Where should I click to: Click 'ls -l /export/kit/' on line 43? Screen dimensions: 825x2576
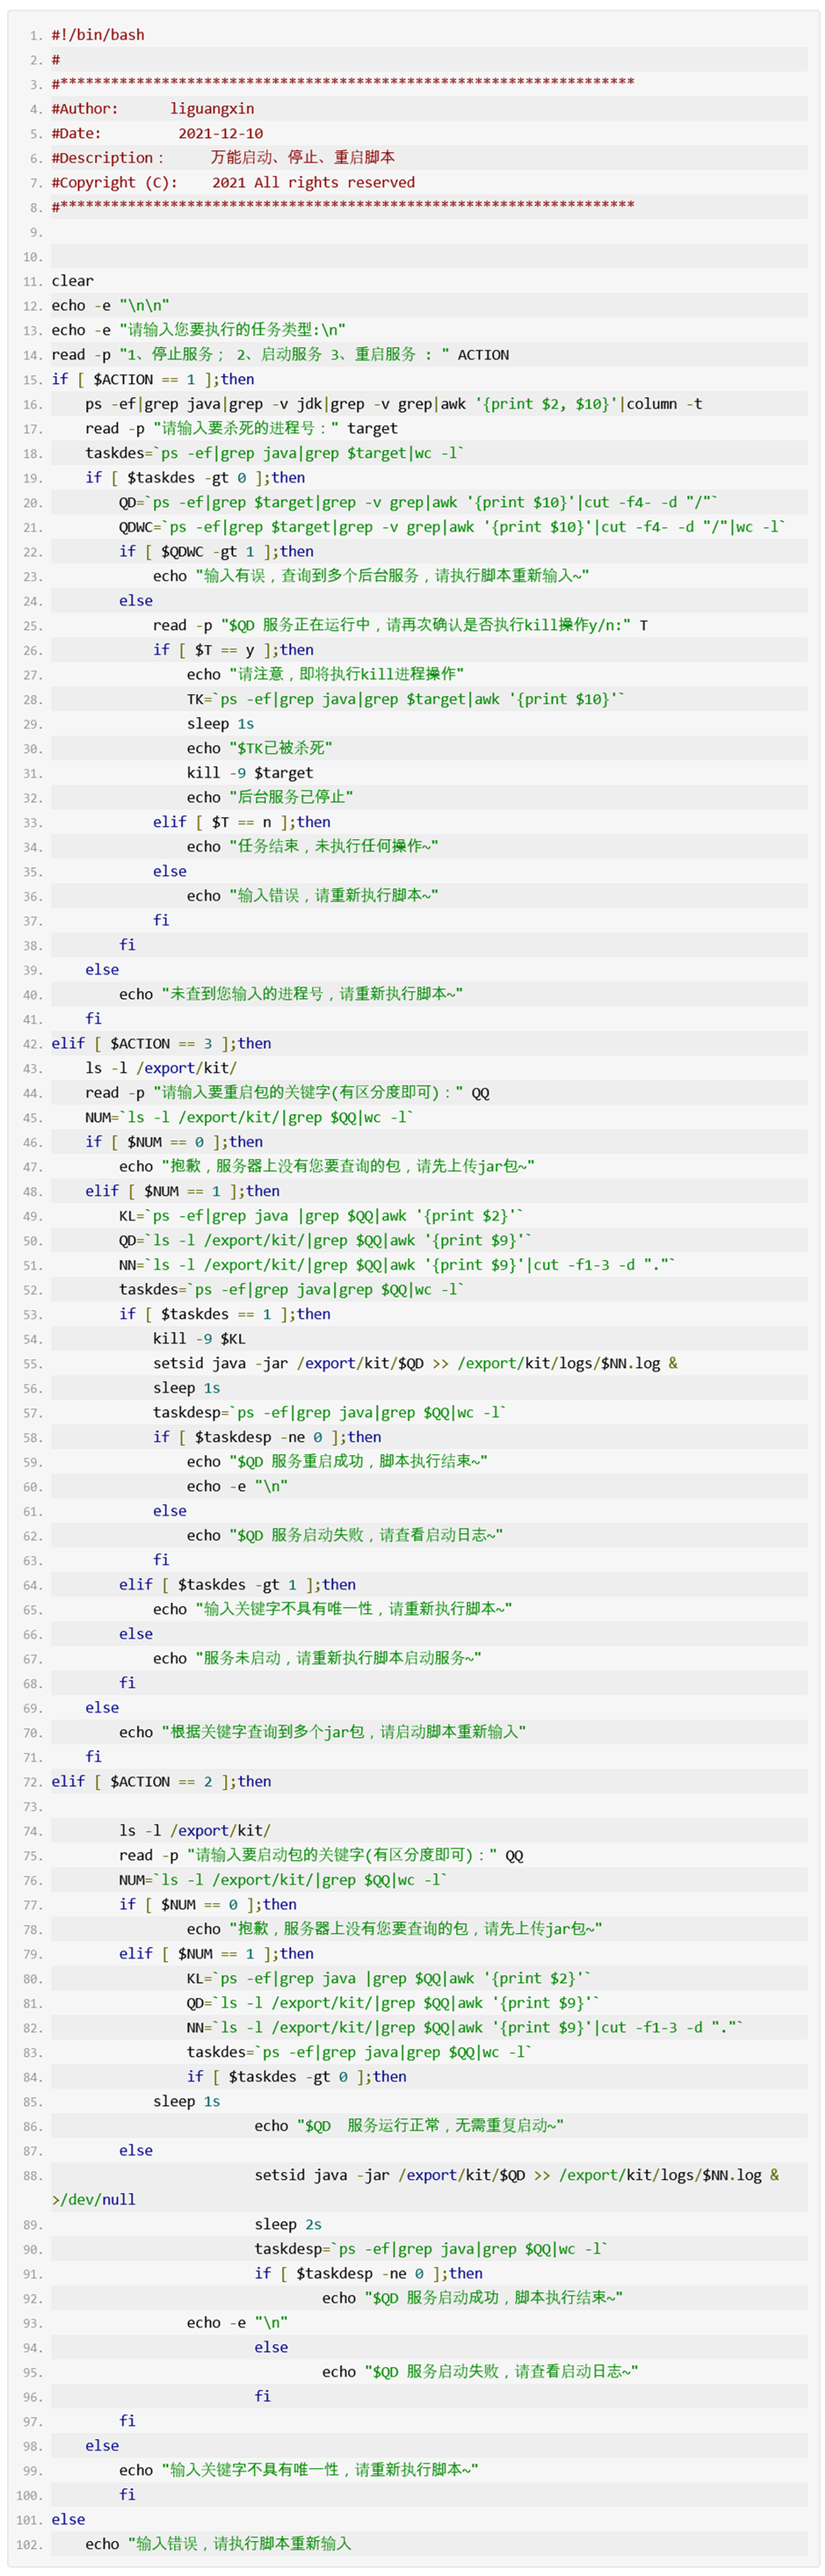(x=161, y=1068)
